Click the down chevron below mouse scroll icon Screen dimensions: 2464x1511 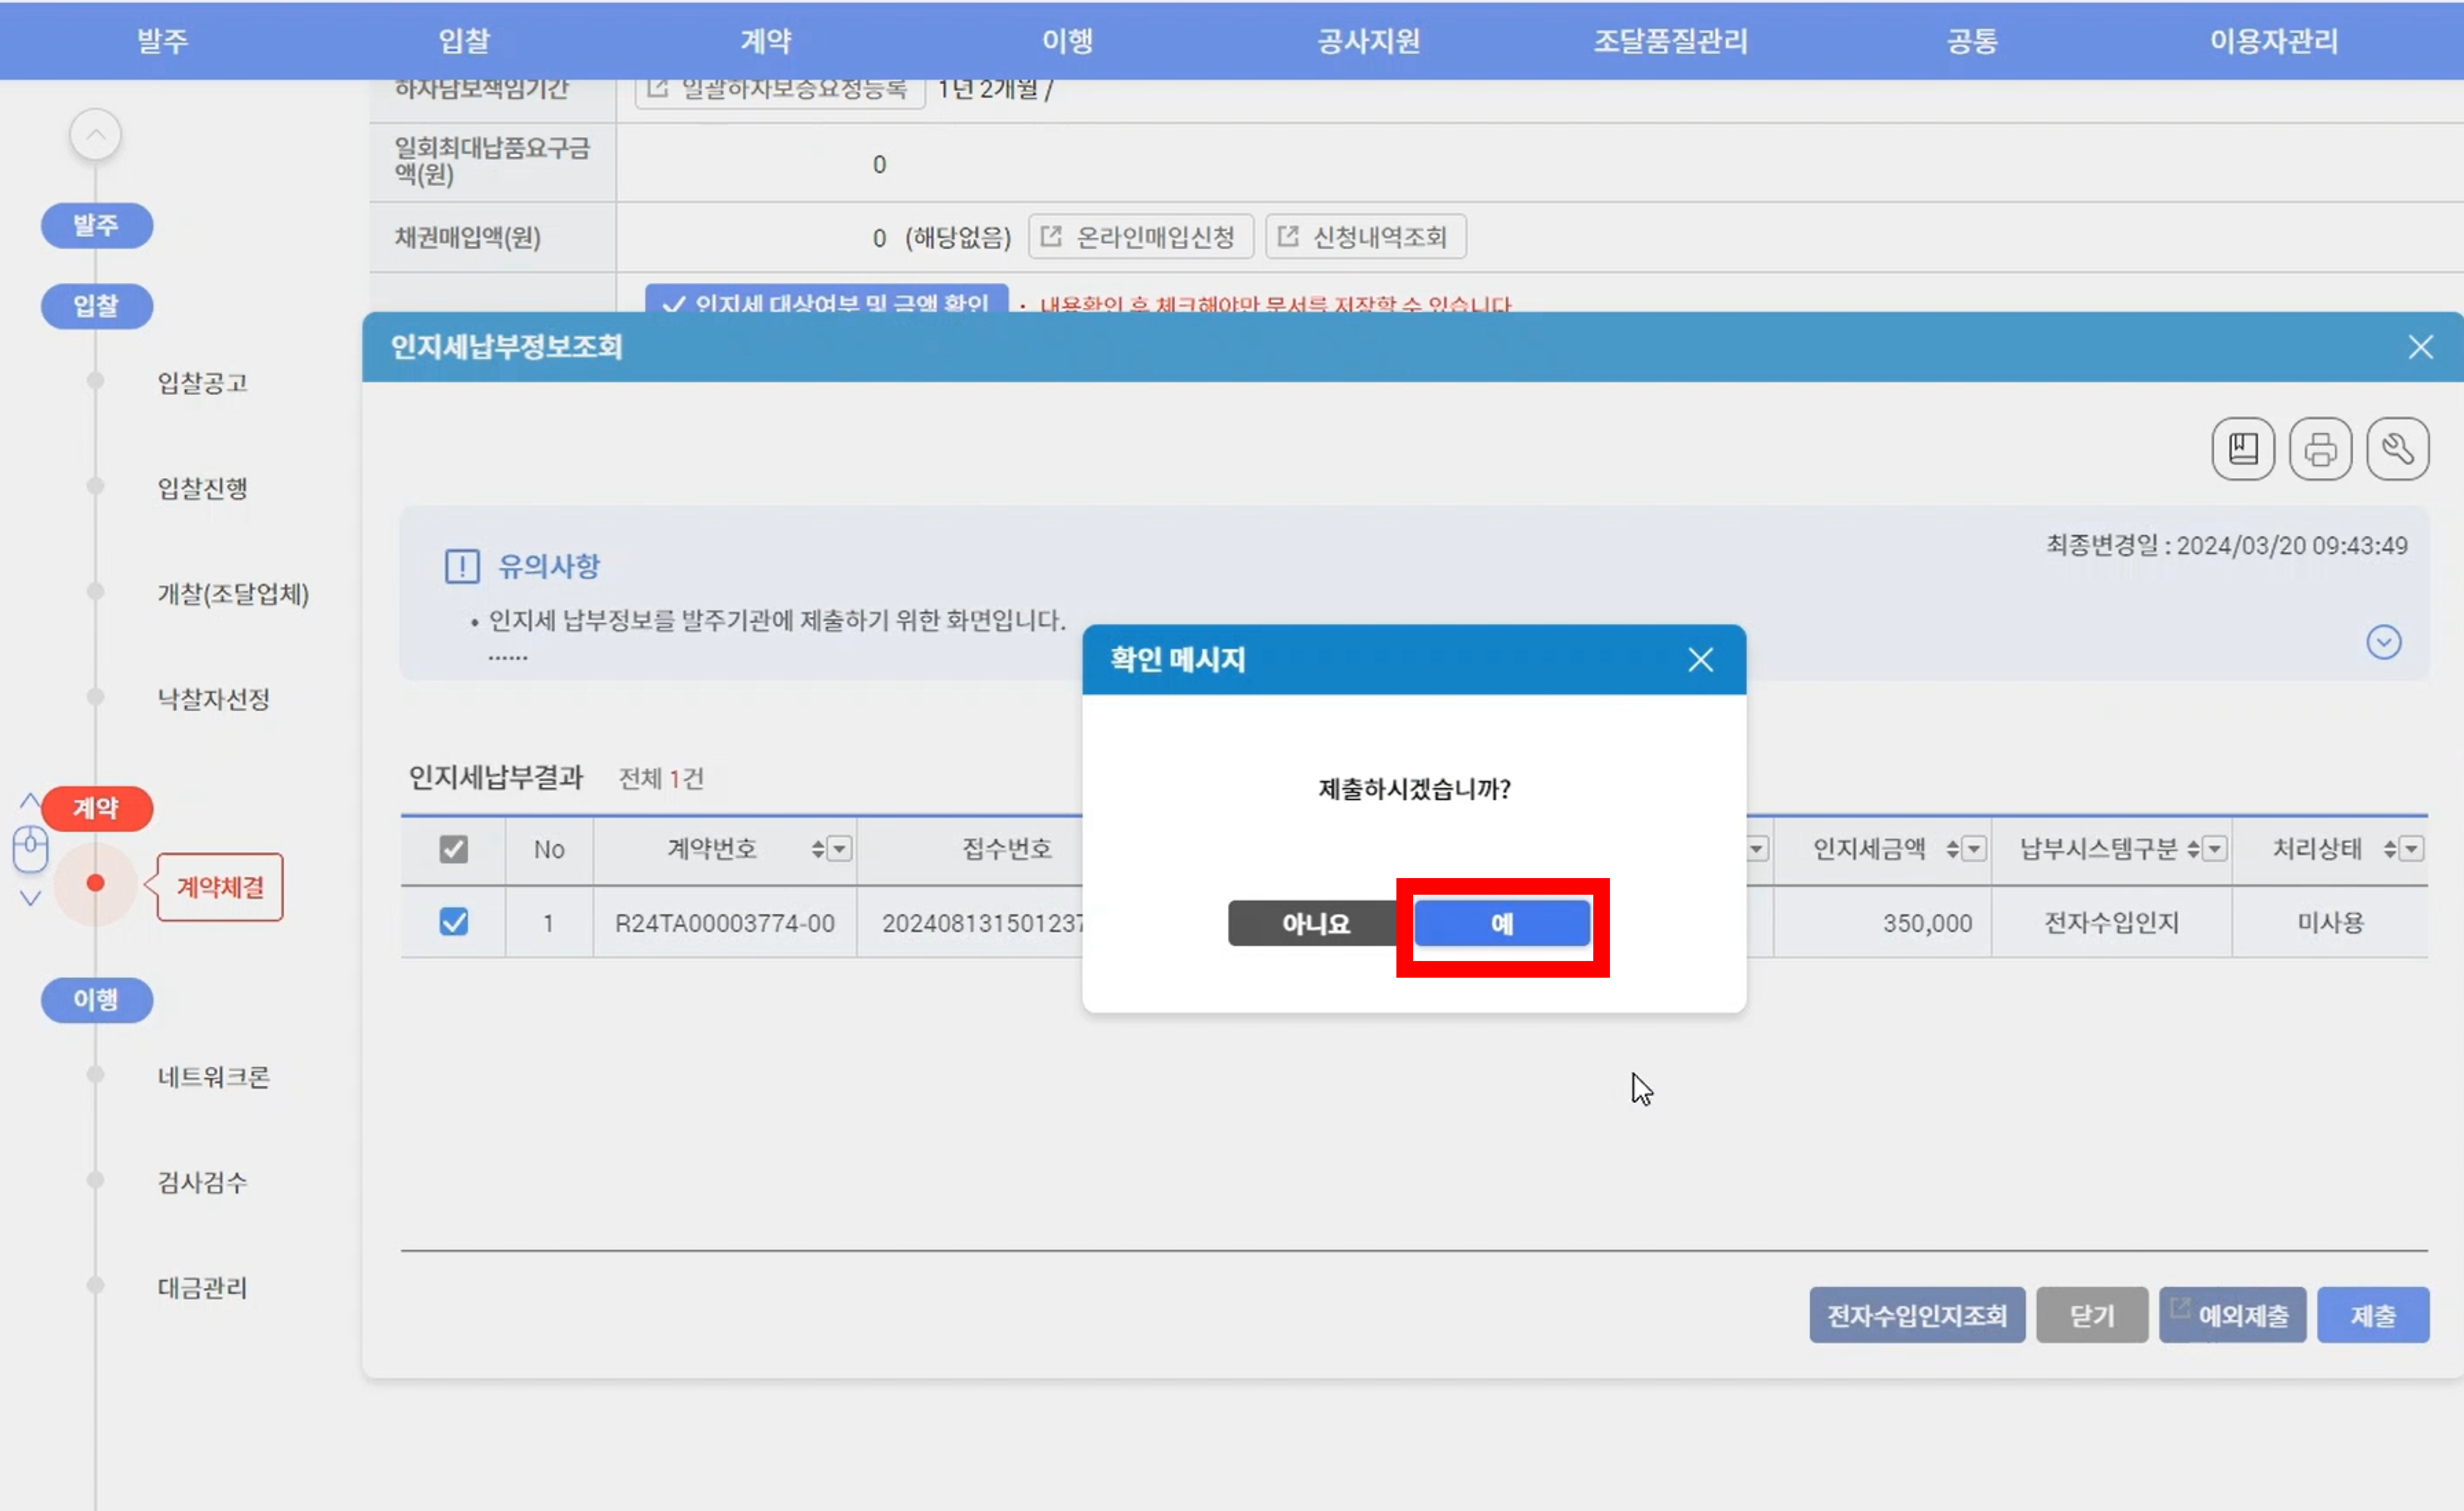tap(30, 898)
